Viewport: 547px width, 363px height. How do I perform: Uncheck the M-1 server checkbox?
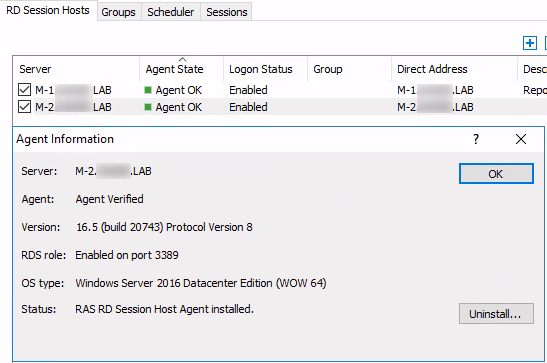[24, 90]
